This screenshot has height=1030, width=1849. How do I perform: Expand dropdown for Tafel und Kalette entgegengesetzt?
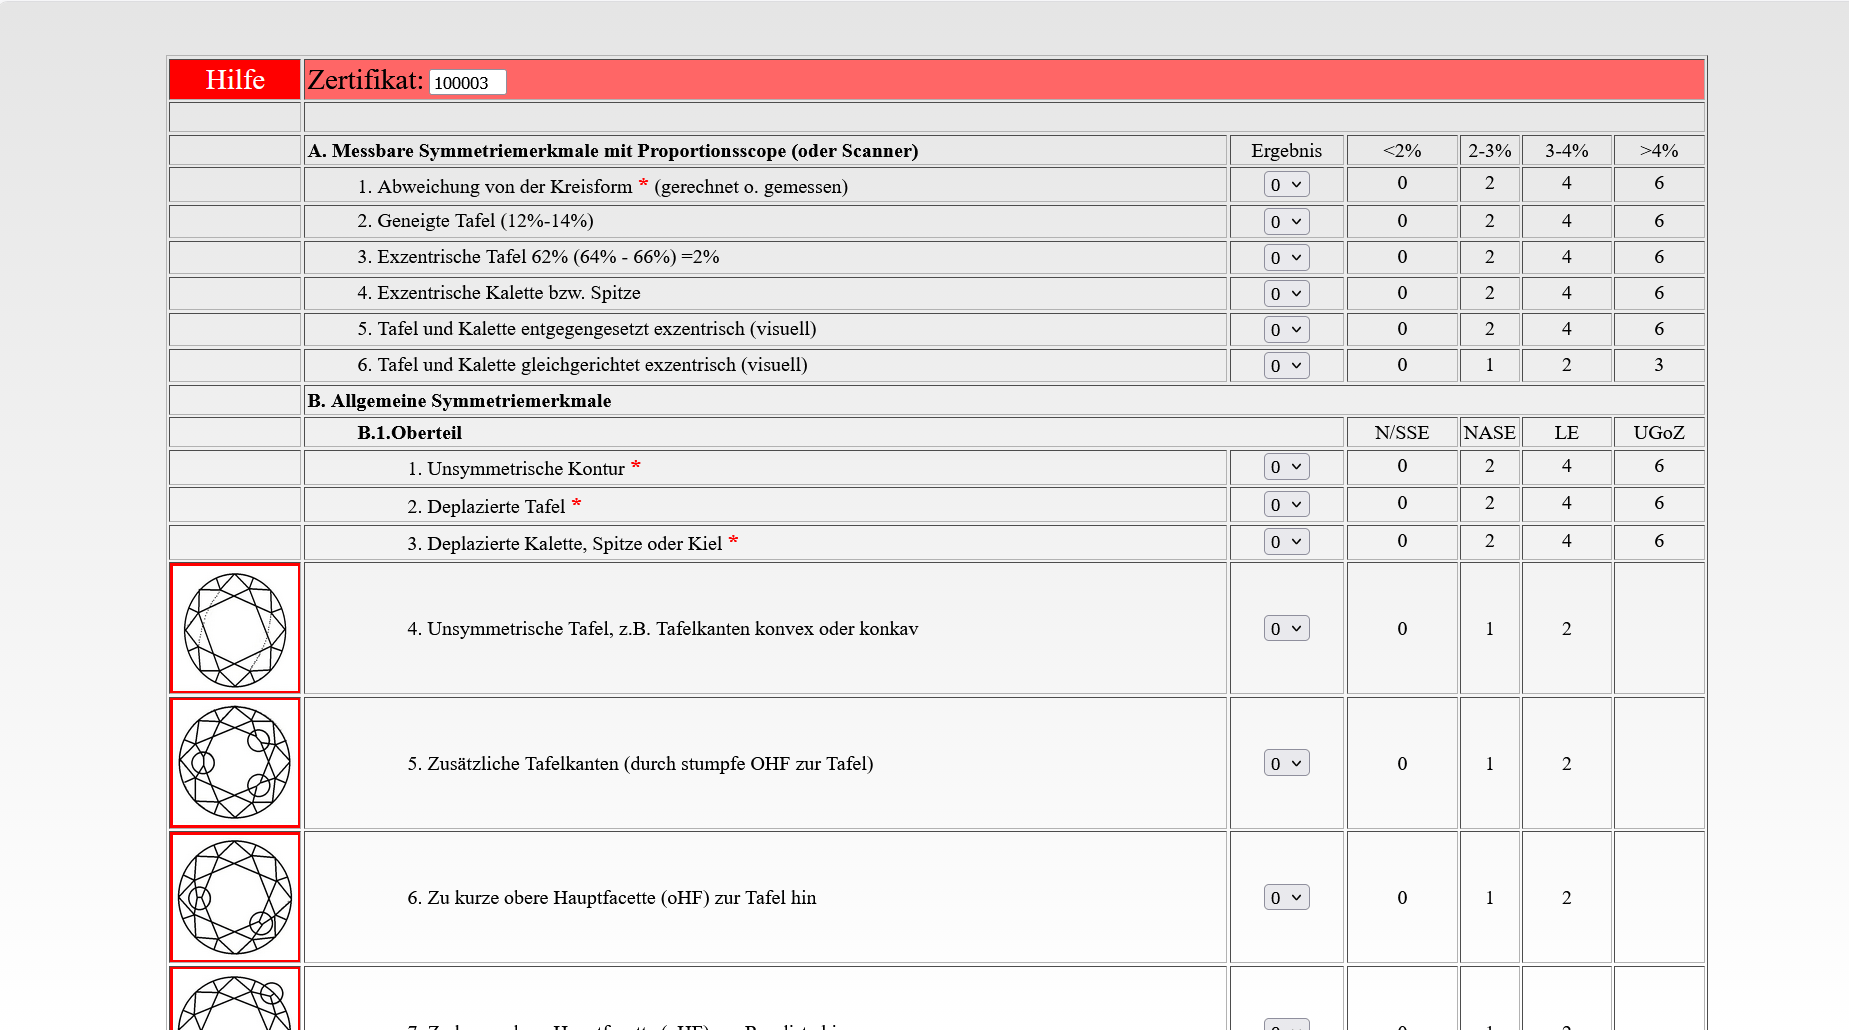[1286, 330]
